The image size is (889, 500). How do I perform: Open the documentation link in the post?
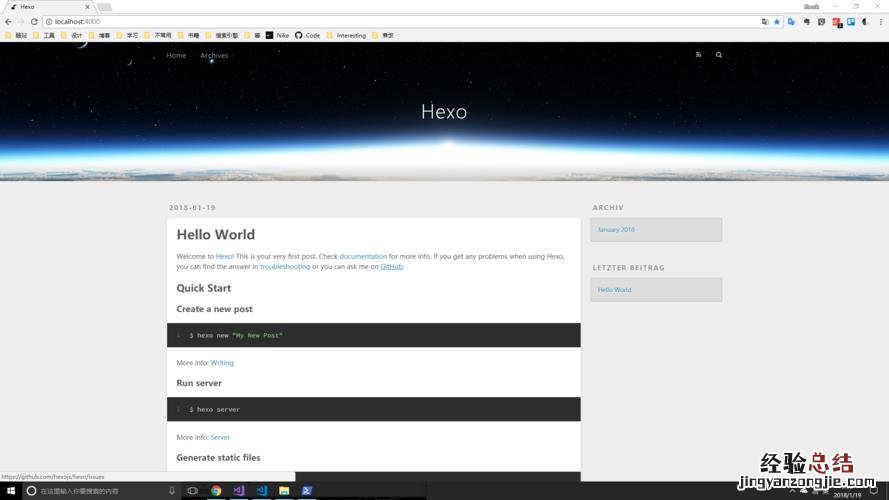(x=362, y=256)
